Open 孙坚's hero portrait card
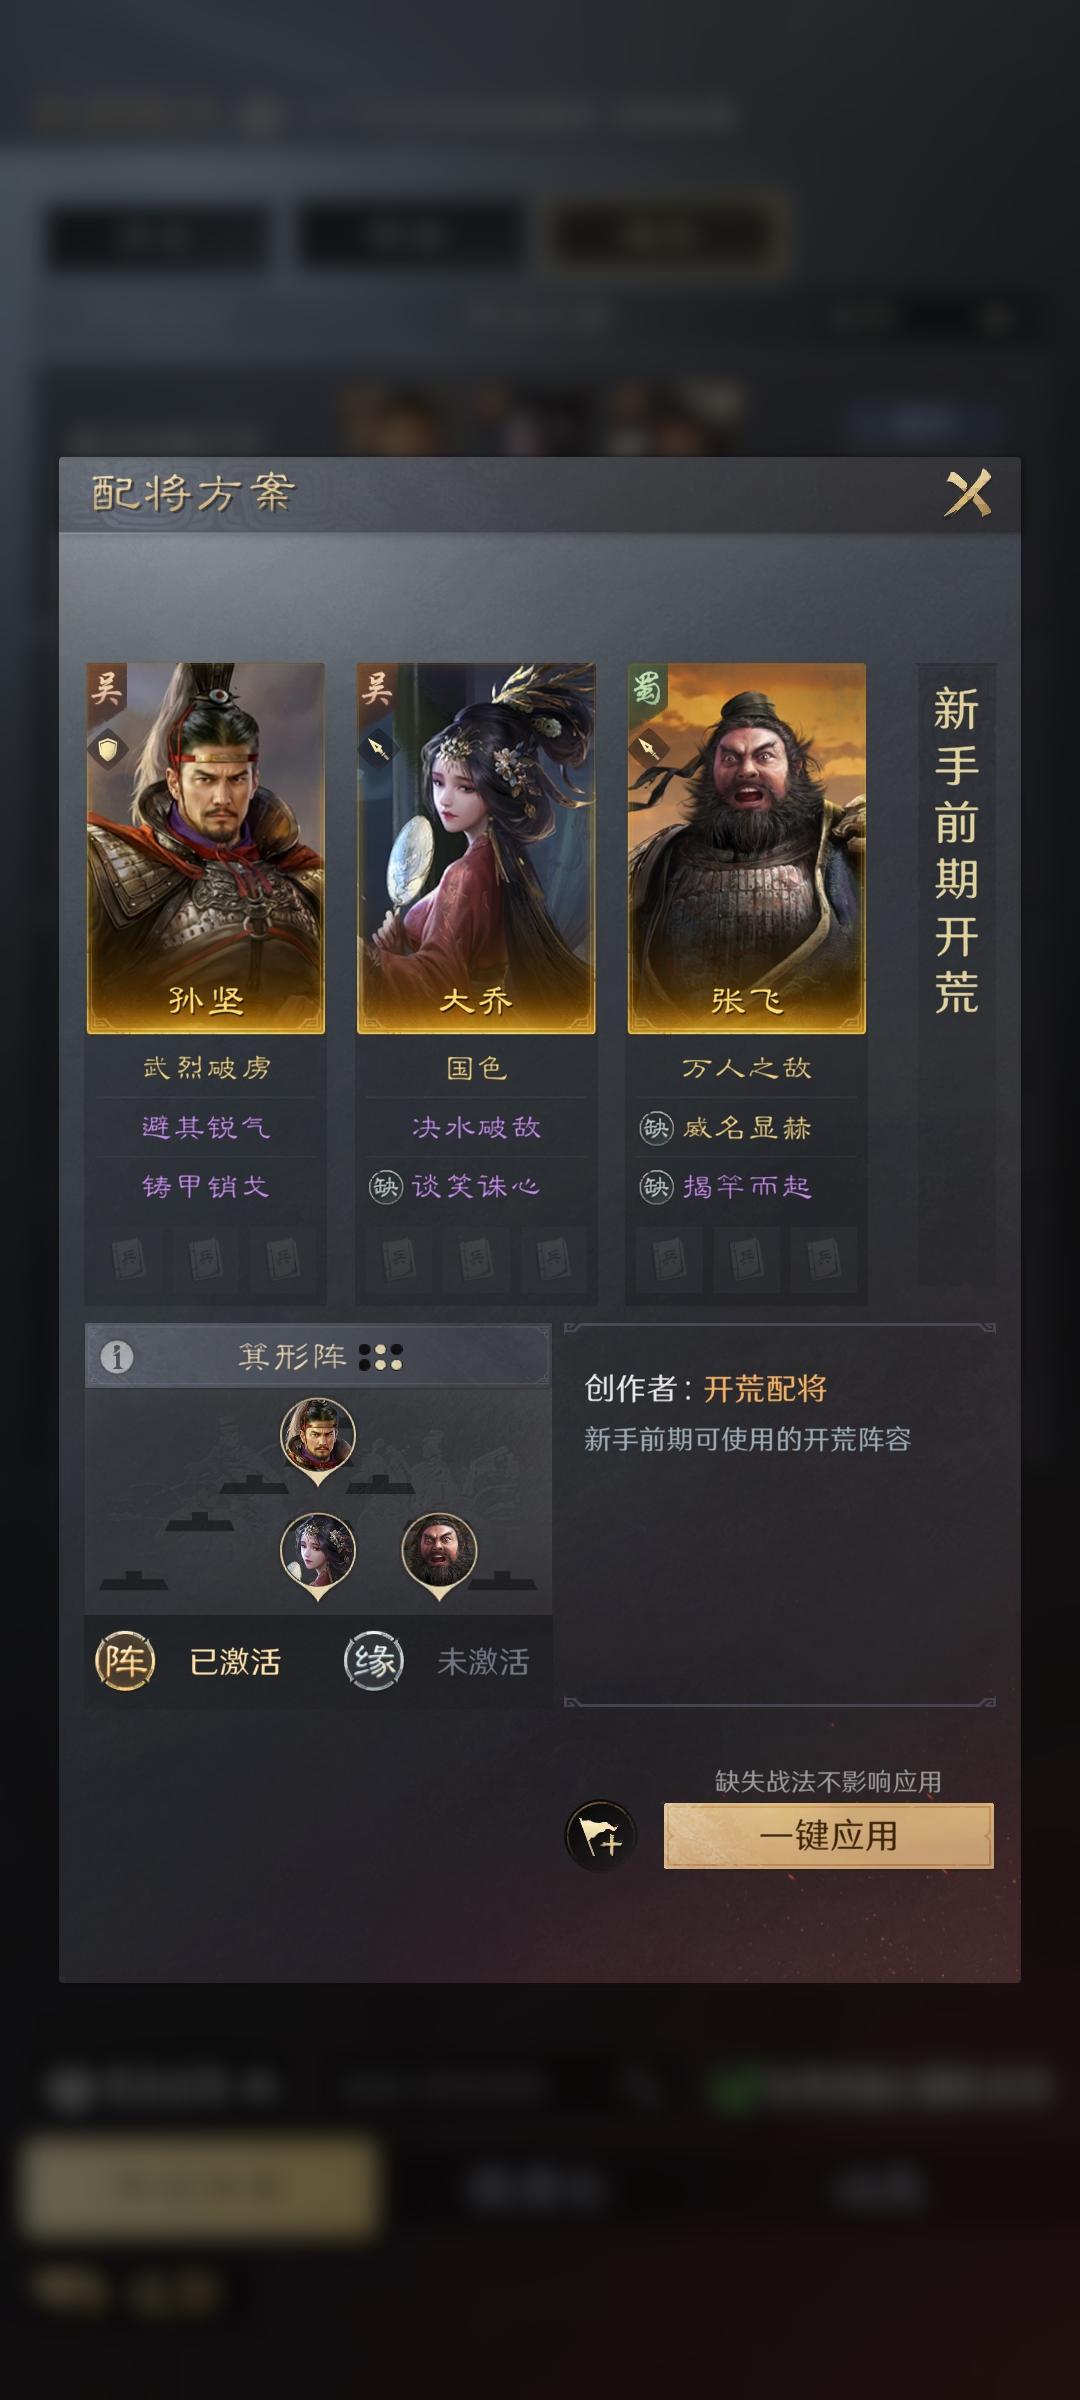 click(206, 848)
